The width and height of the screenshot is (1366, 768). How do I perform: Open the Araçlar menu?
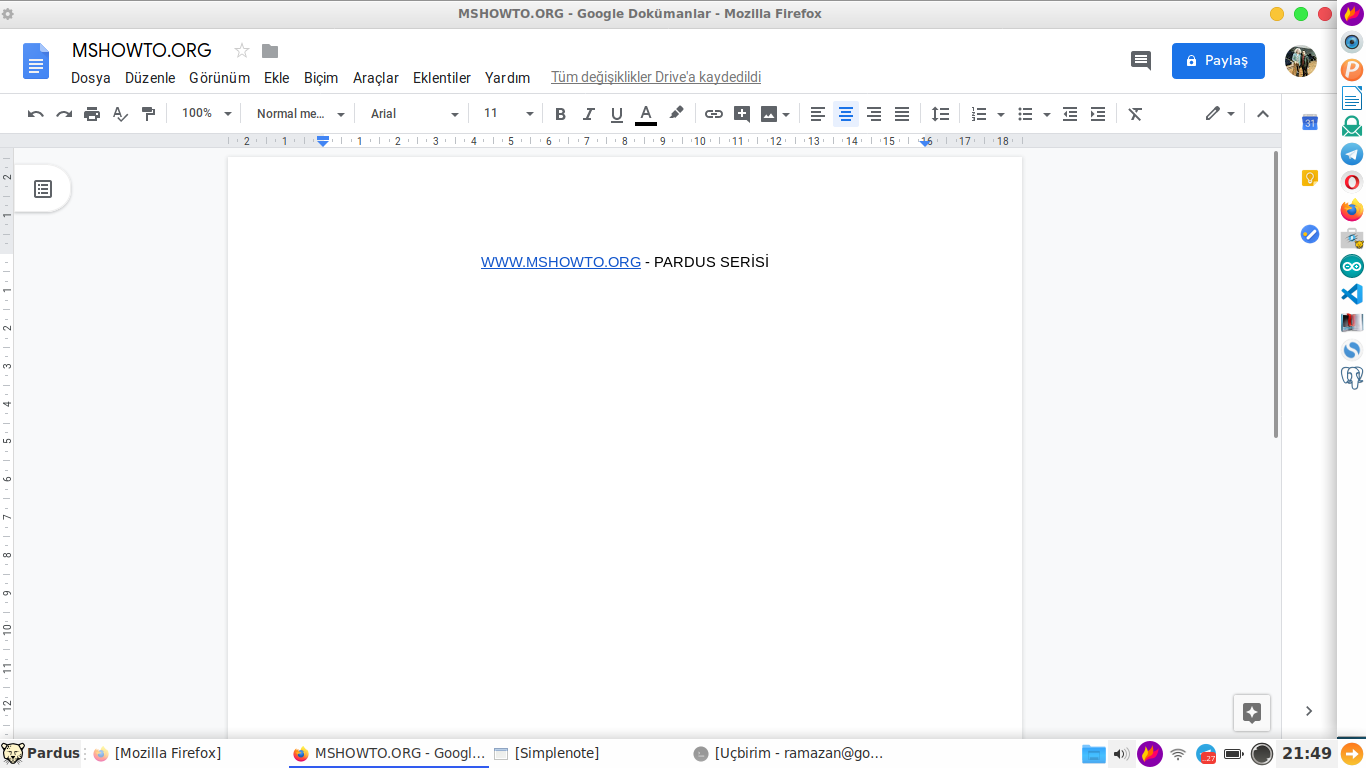click(x=376, y=78)
